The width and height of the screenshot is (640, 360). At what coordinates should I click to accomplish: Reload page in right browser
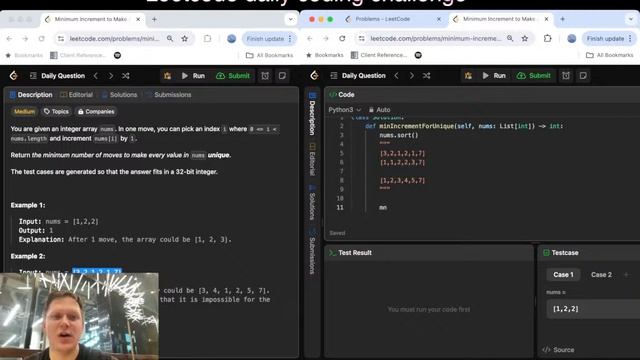point(342,38)
